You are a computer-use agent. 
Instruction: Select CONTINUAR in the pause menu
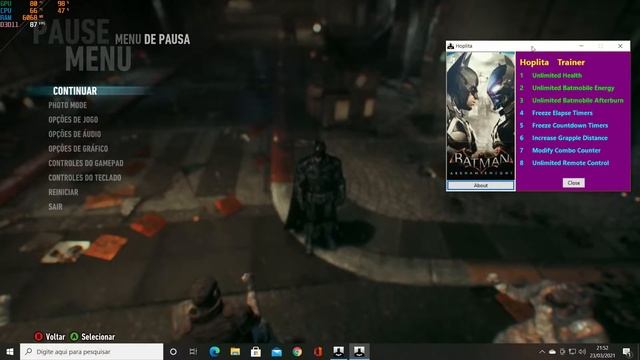75,91
